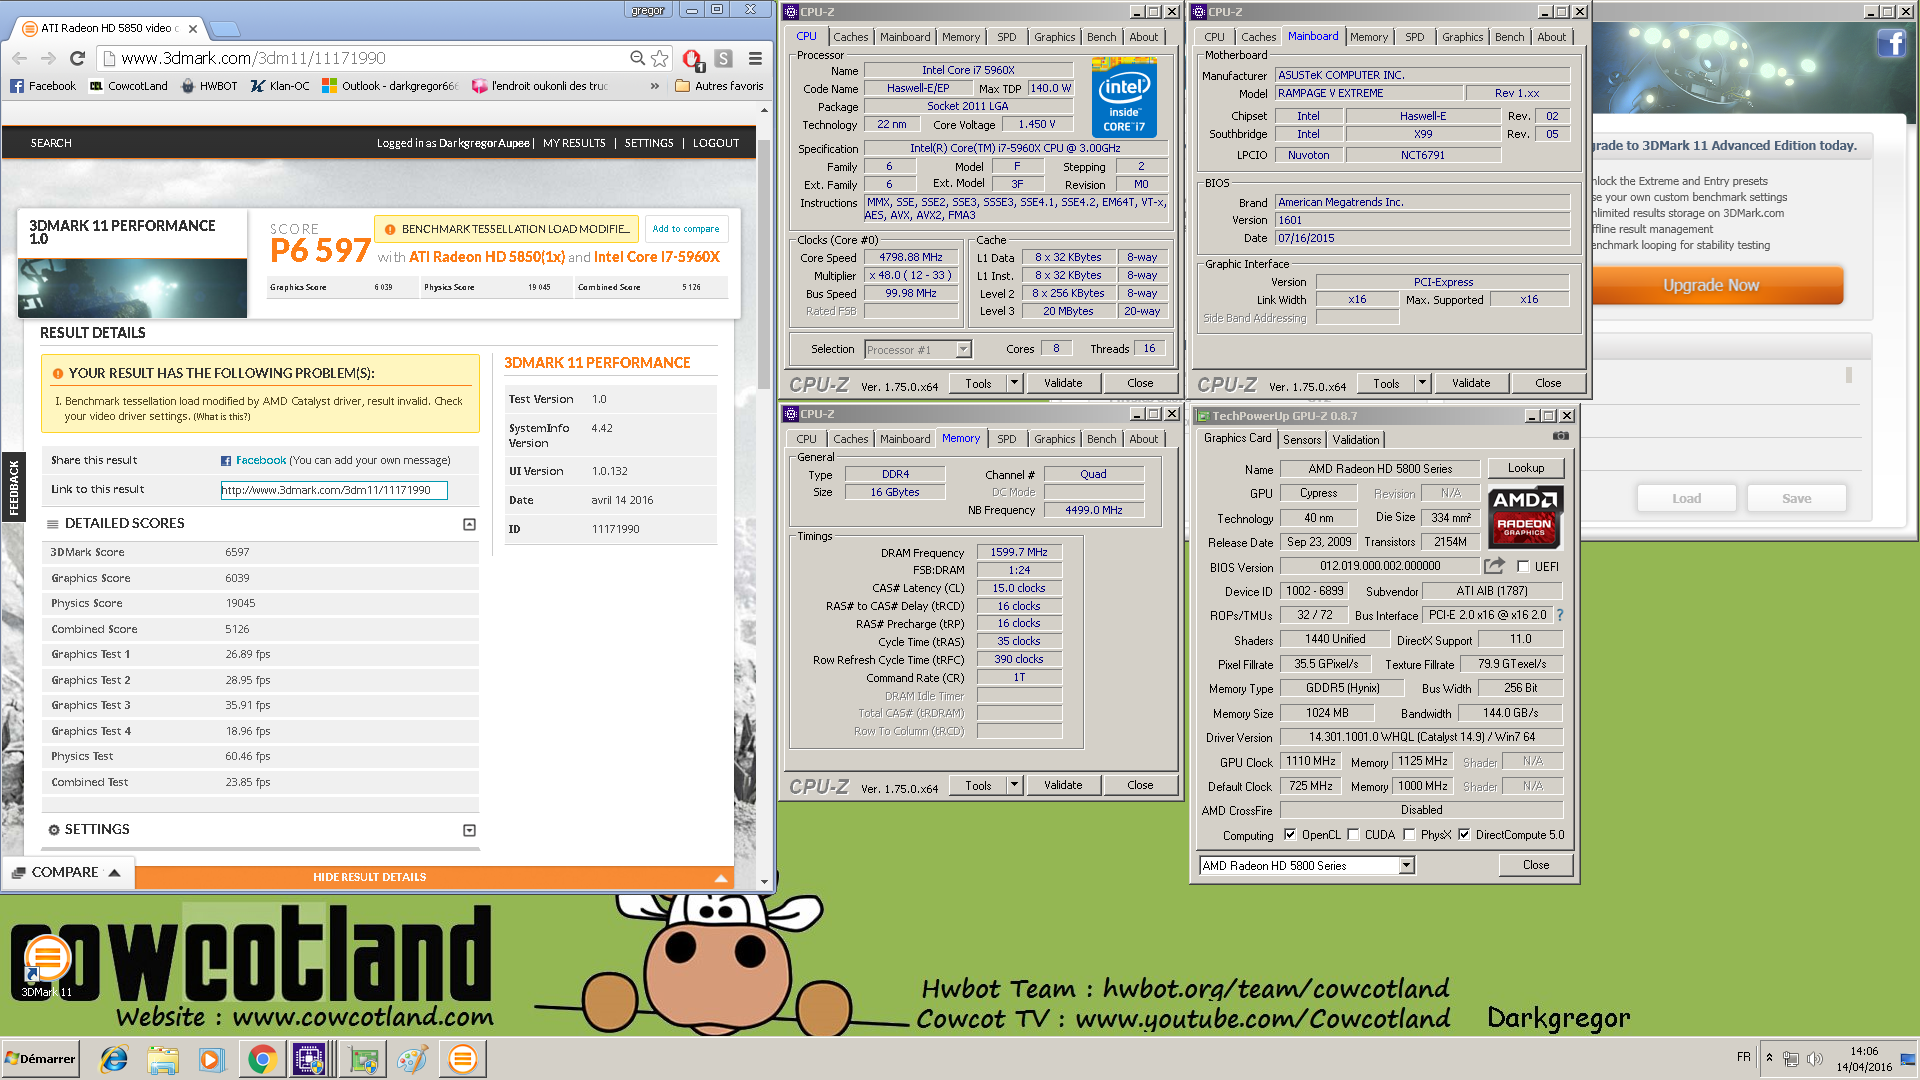Screen dimensions: 1920x1080
Task: Open the HWBOT bookmark
Action: pos(209,86)
